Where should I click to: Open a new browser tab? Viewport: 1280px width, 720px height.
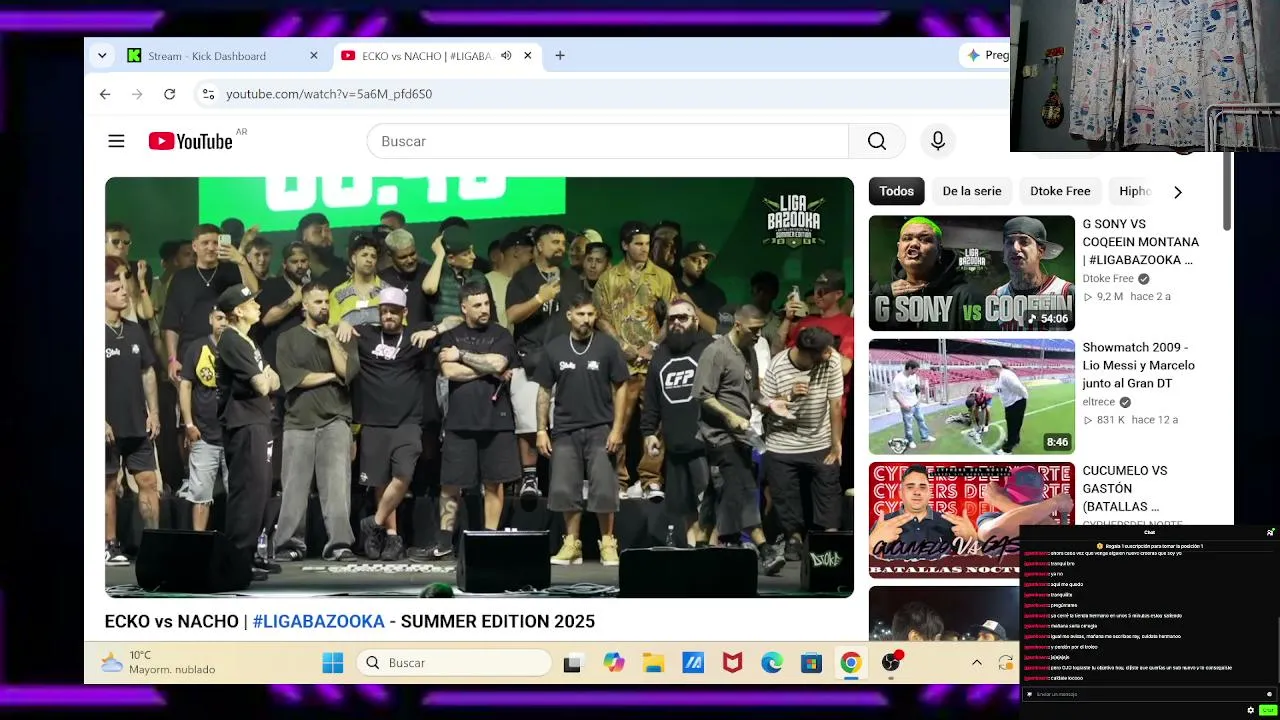coord(560,56)
